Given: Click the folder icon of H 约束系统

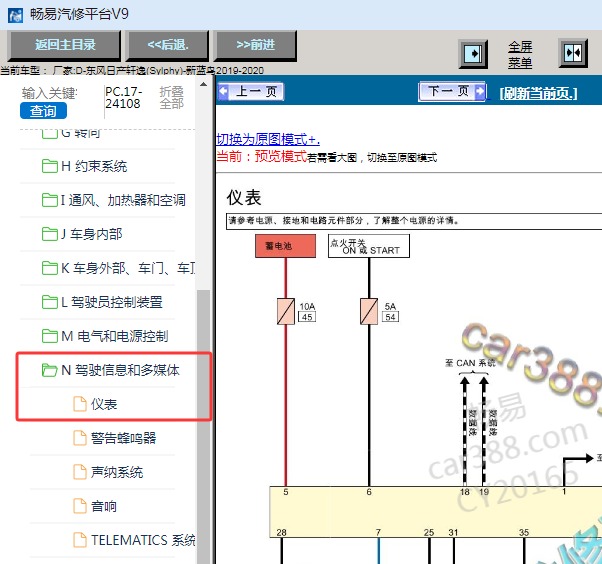Looking at the screenshot, I should coord(50,166).
